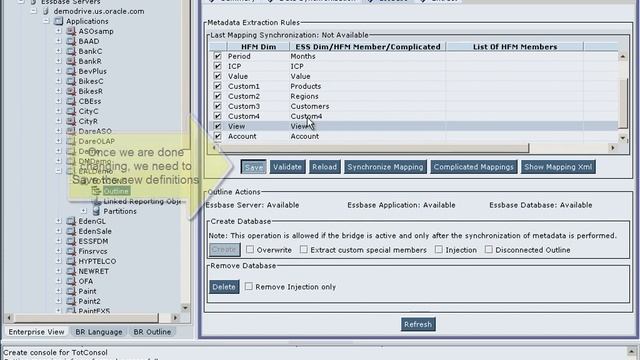640x360 pixels.
Task: Click the BankR application icon
Action: click(71, 61)
